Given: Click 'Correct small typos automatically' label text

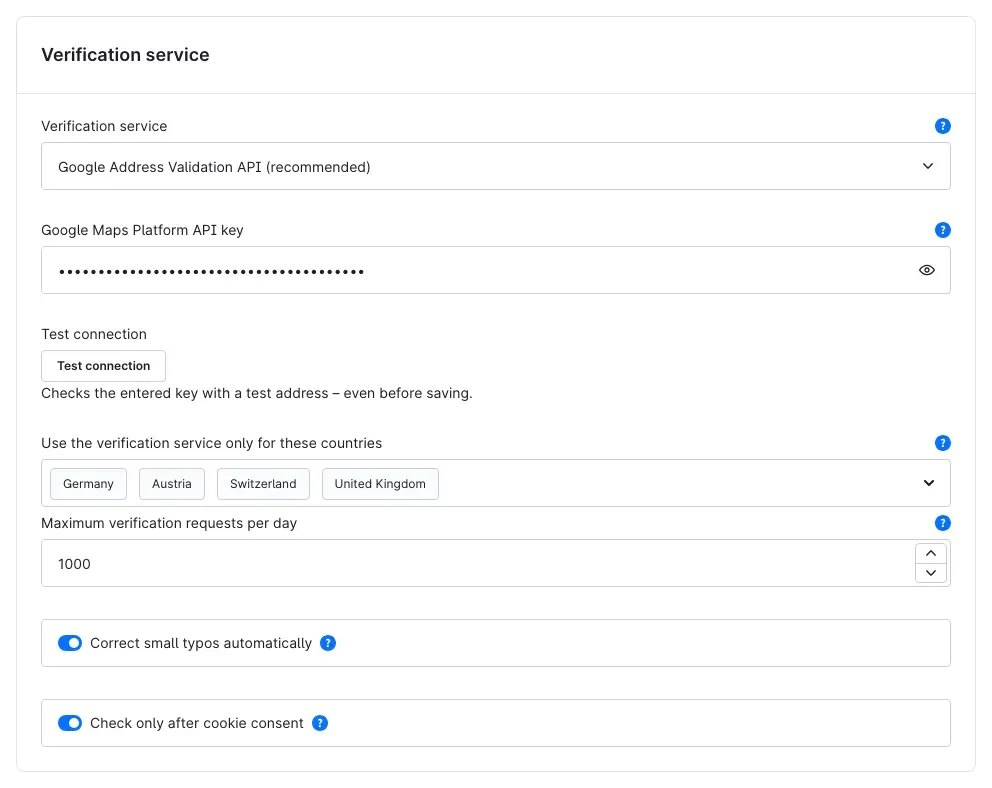Looking at the screenshot, I should click(x=201, y=643).
